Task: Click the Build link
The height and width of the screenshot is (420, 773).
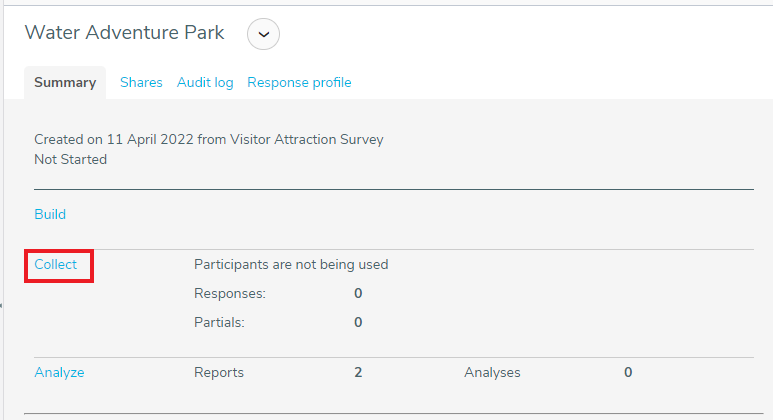Action: [50, 214]
